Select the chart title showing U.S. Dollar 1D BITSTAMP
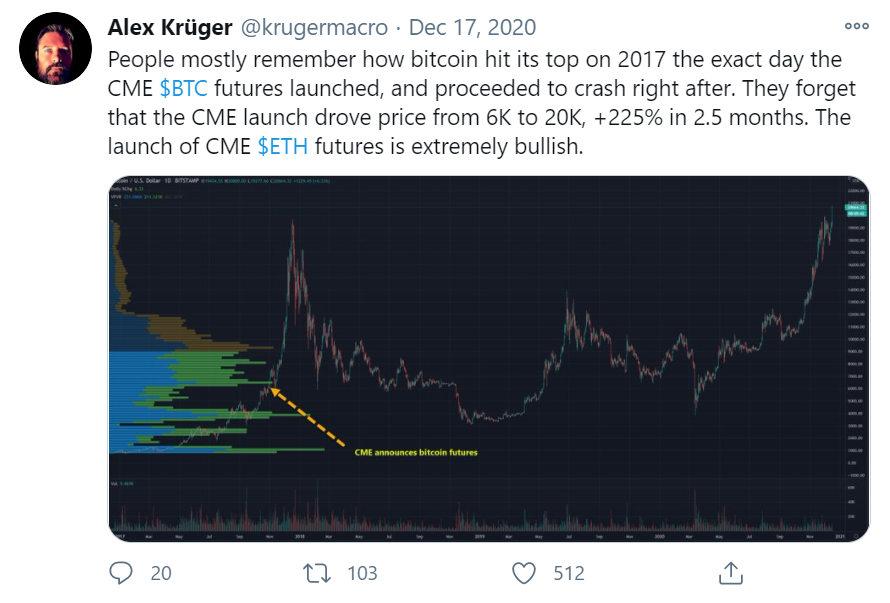The width and height of the screenshot is (890, 603). point(154,181)
